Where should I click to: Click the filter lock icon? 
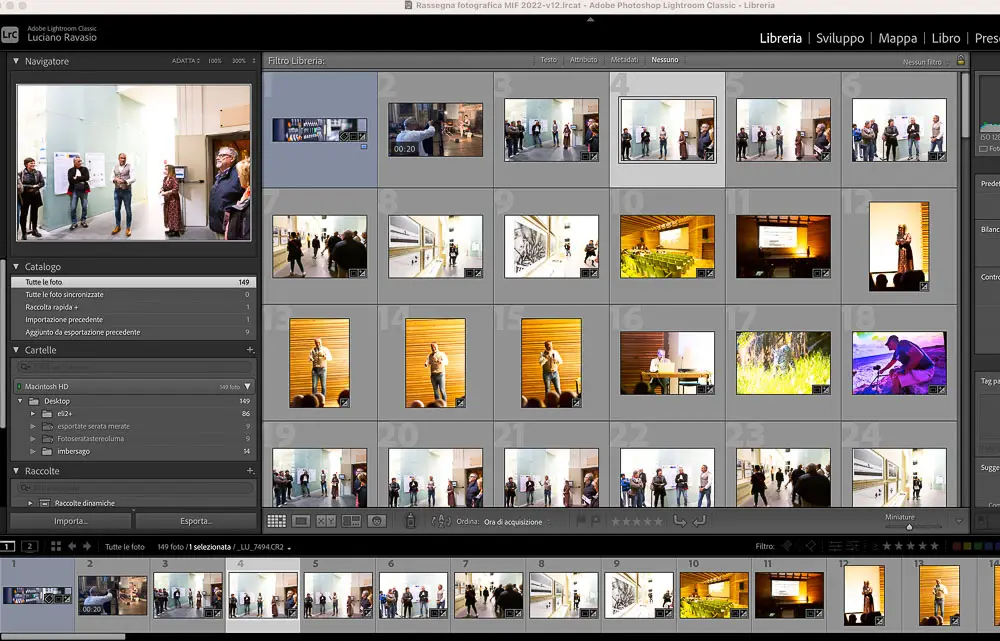(960, 61)
